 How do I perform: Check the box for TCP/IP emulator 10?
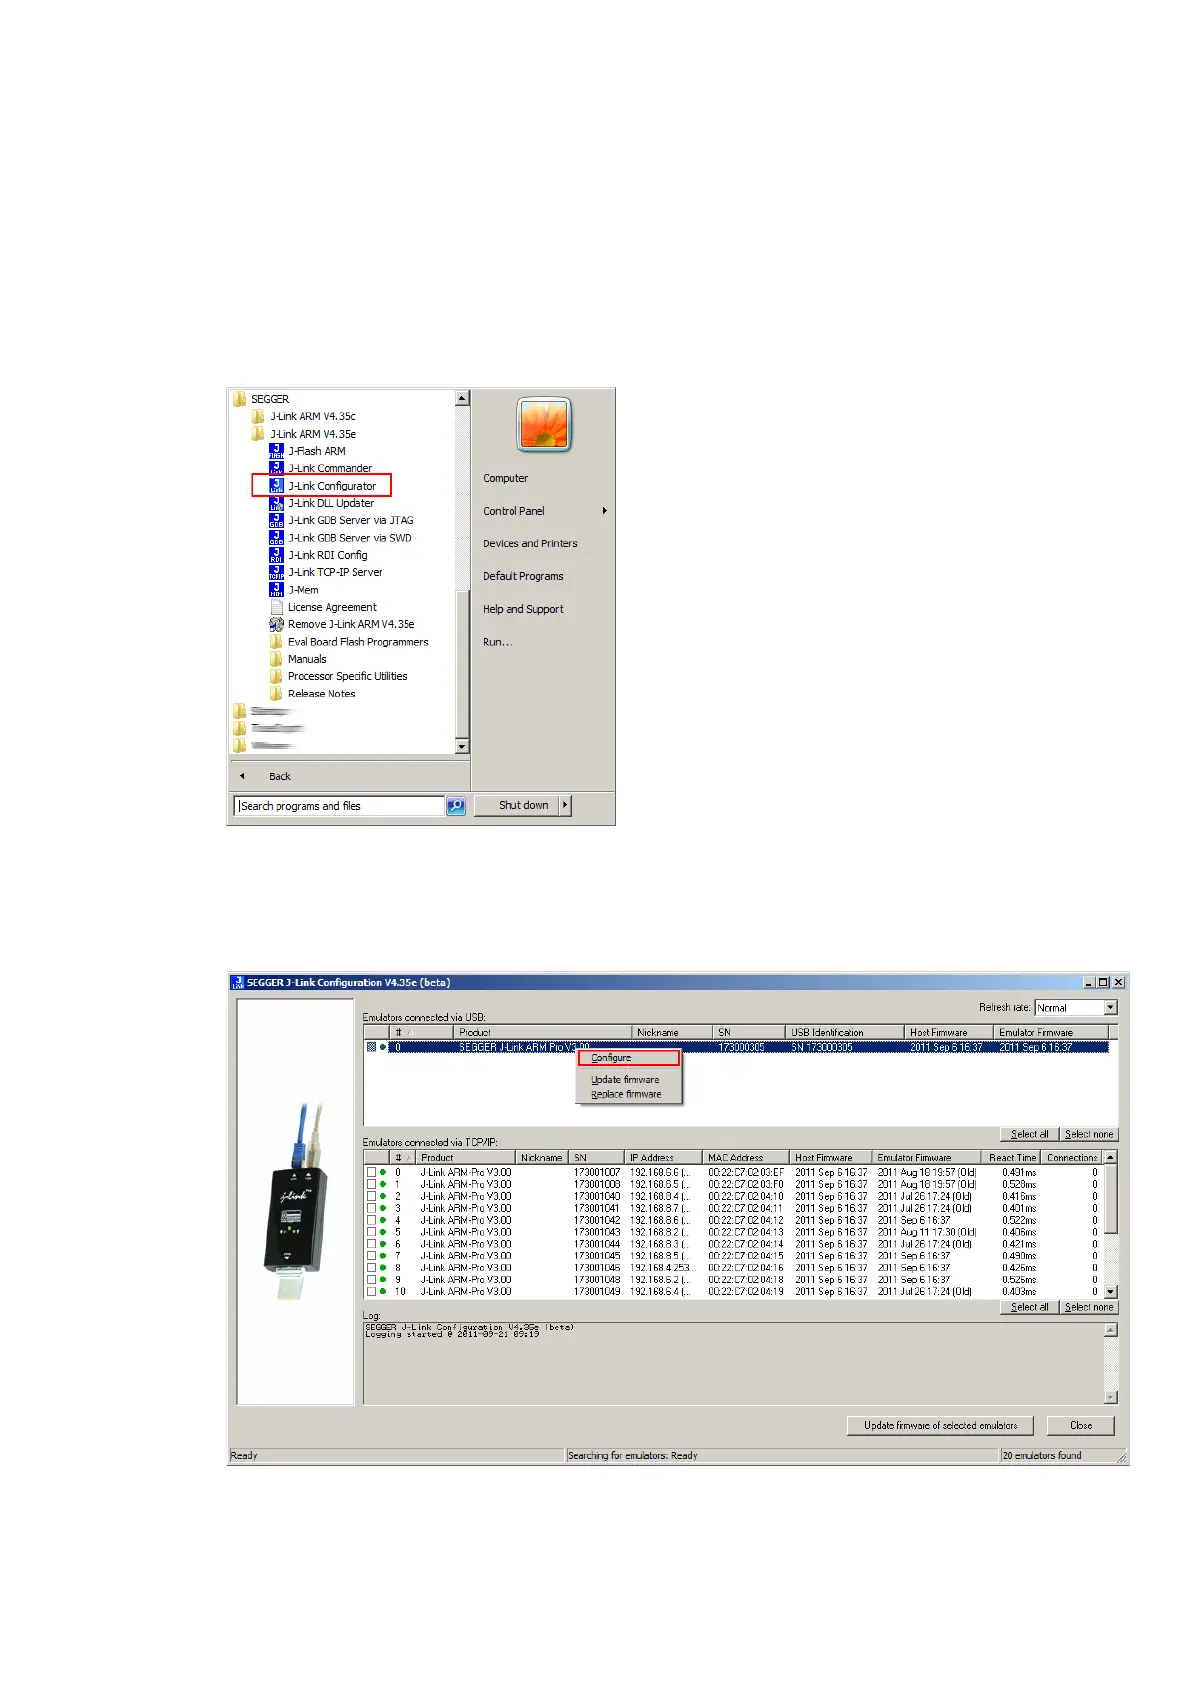[x=371, y=1291]
